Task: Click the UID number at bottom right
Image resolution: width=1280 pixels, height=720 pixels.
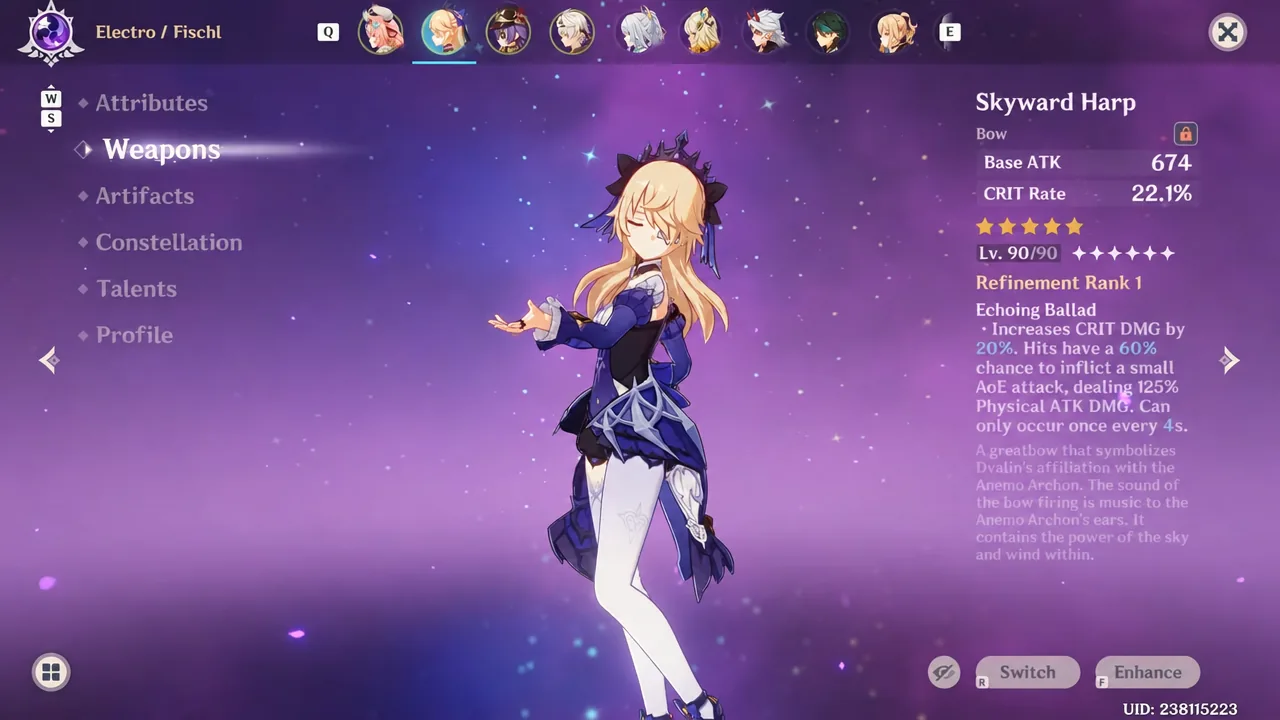Action: tap(1180, 709)
